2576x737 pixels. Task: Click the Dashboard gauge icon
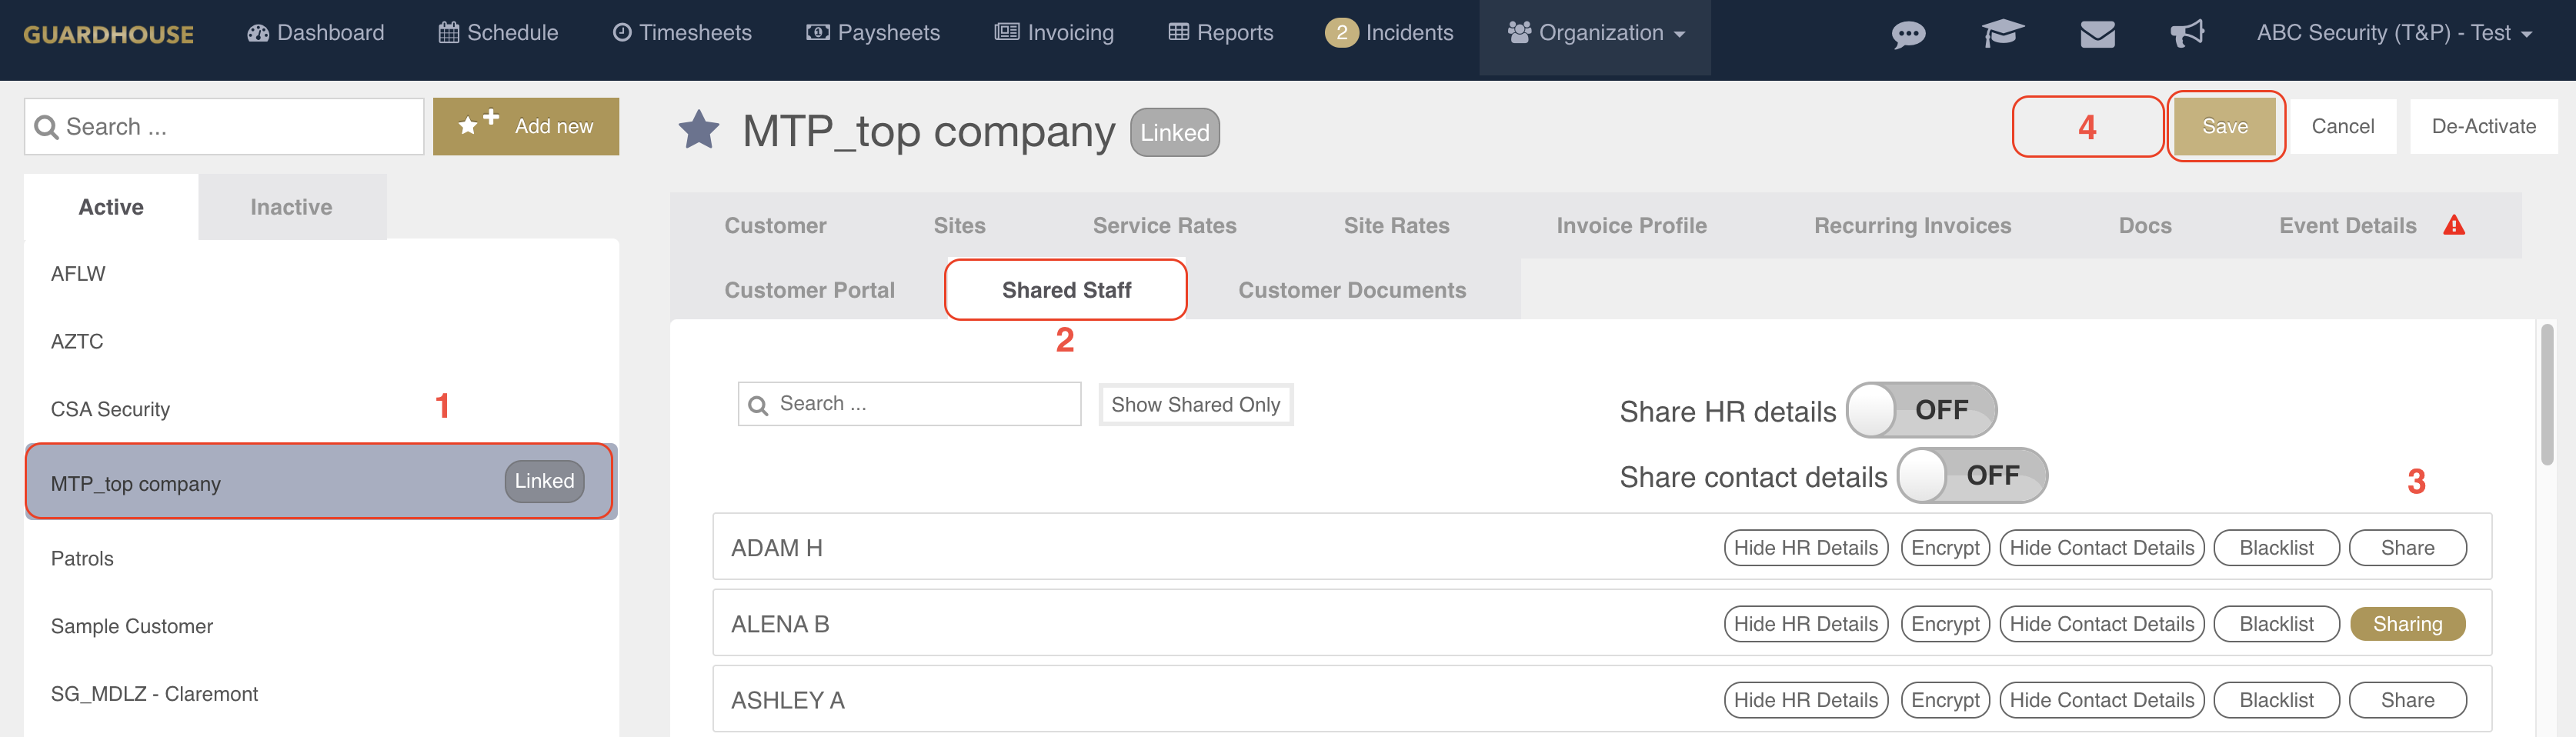pos(258,33)
